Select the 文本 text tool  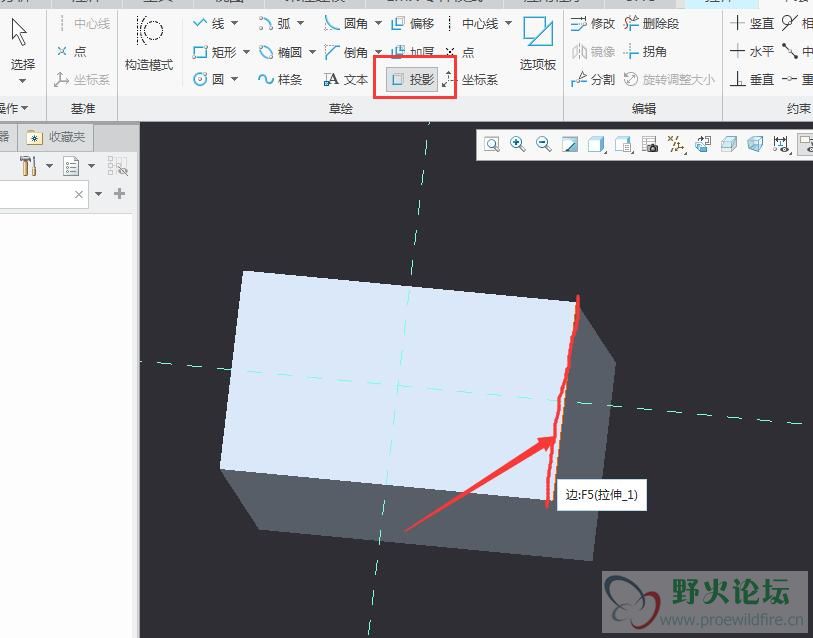[x=346, y=79]
